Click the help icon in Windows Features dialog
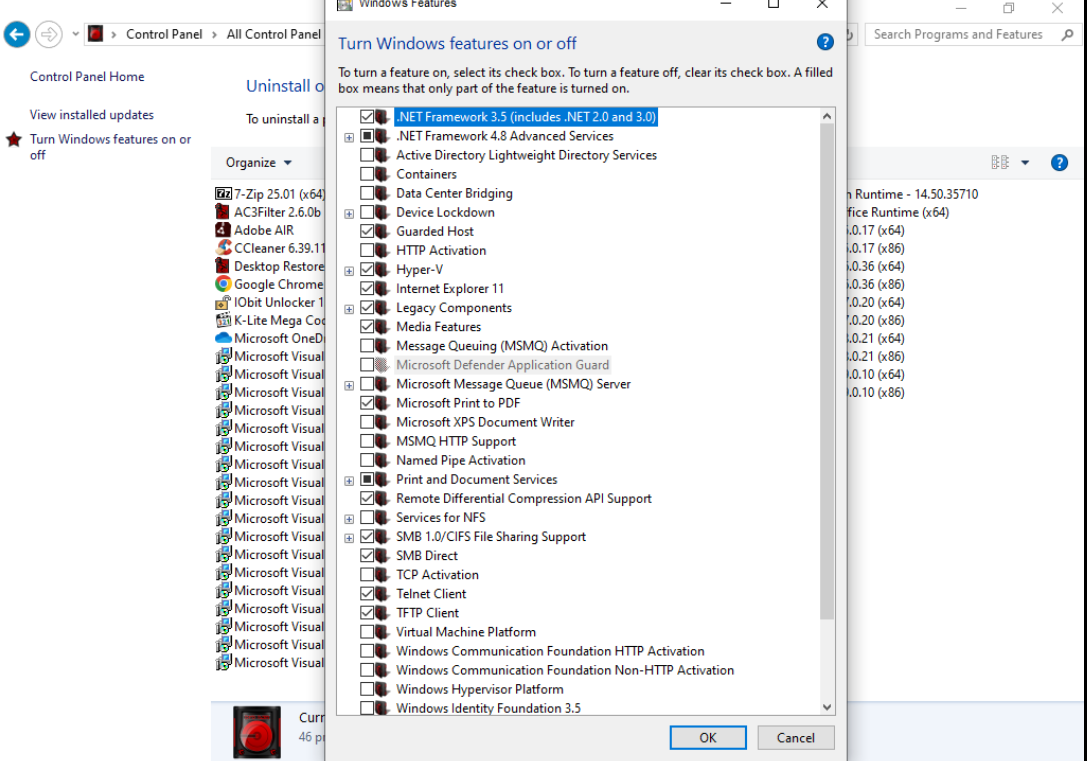The width and height of the screenshot is (1087, 761). [x=824, y=42]
